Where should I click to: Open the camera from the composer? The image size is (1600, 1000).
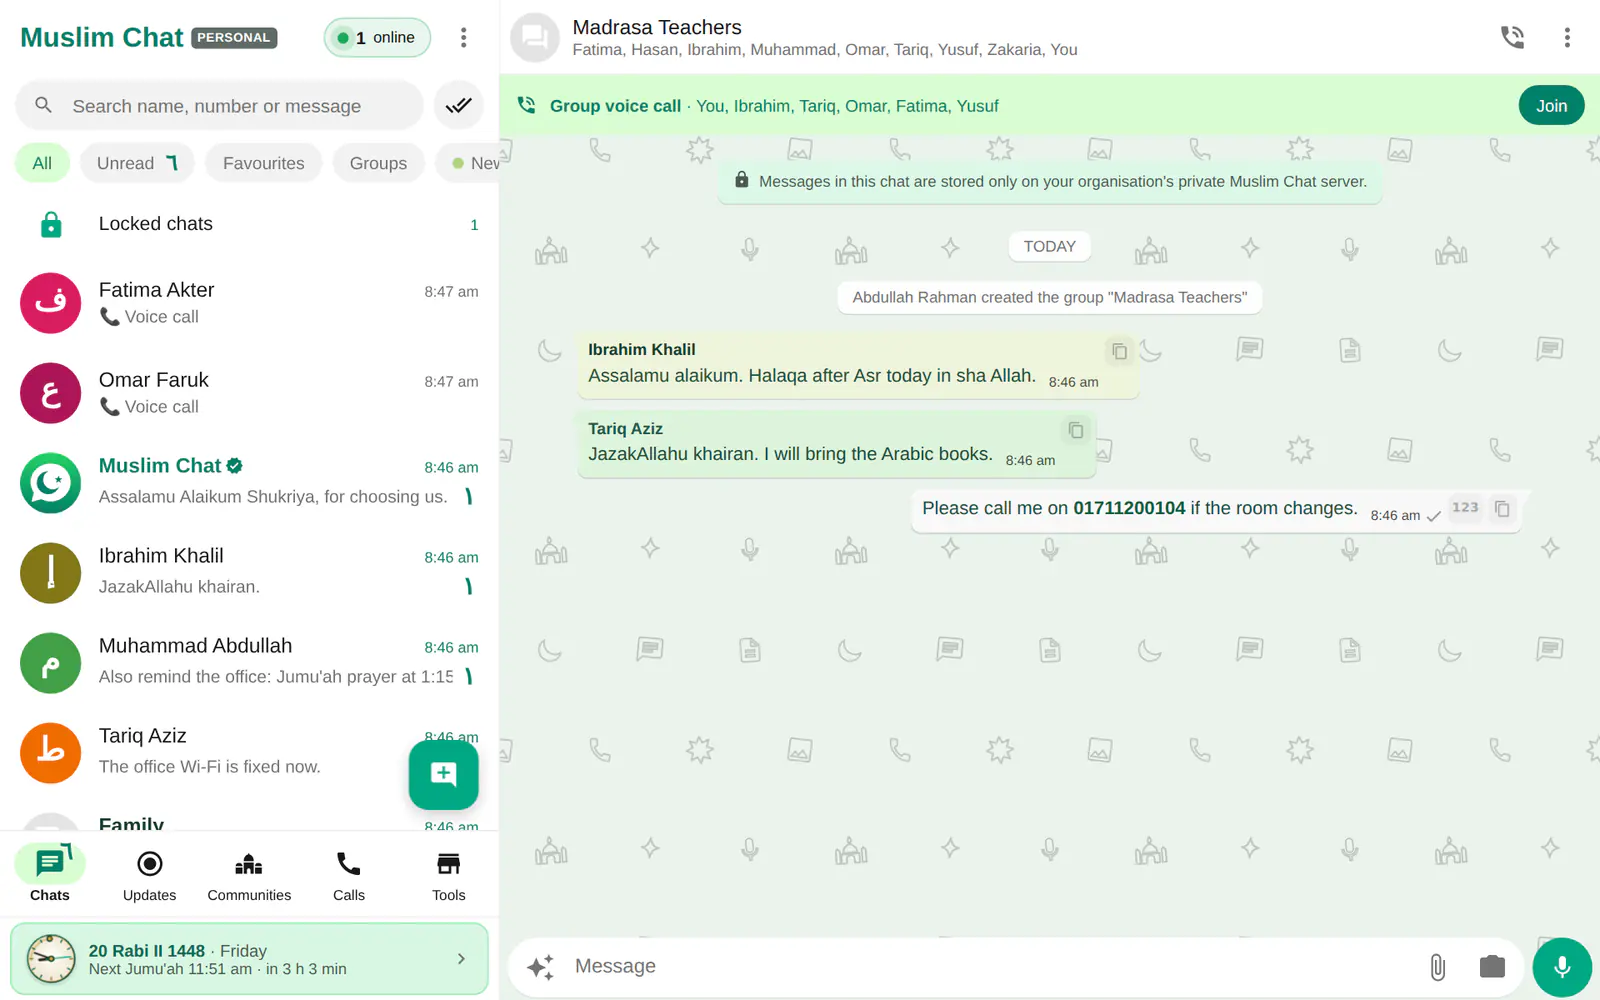tap(1492, 967)
